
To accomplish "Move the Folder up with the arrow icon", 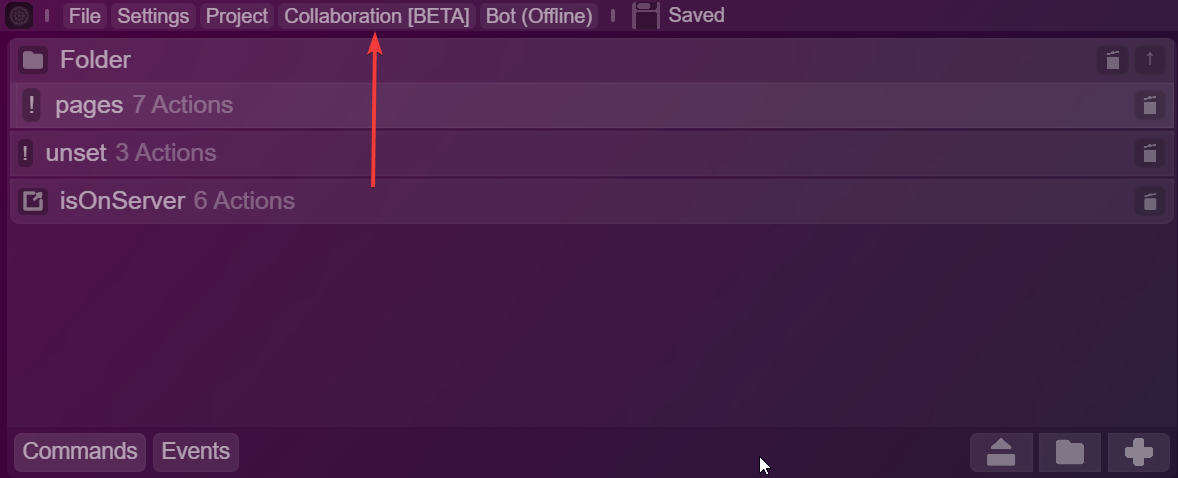I will pos(1149,60).
